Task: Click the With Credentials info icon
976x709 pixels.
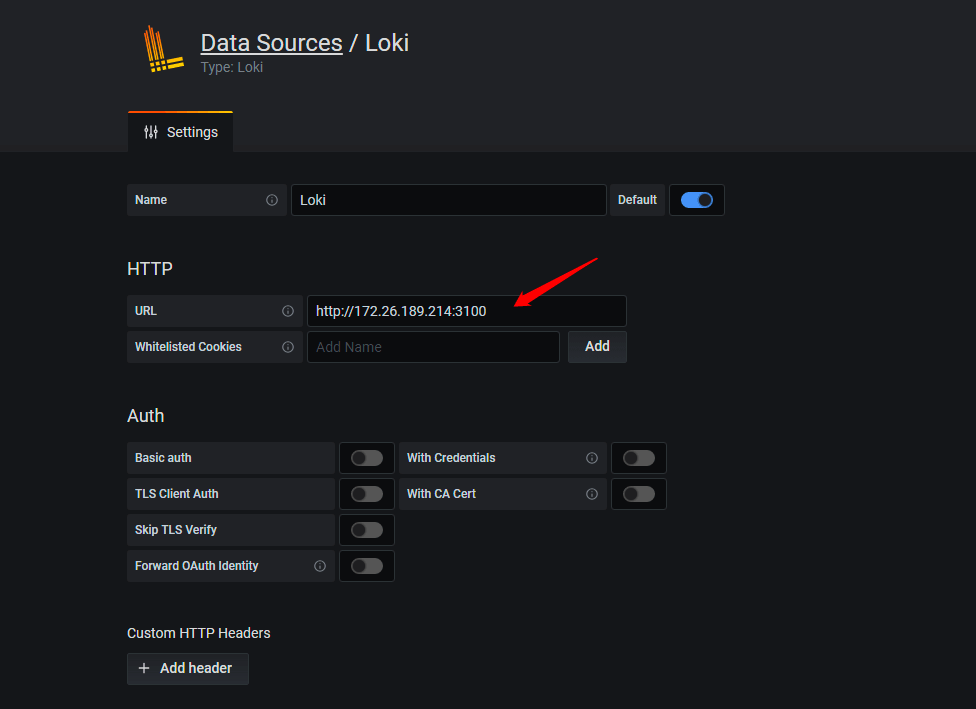Action: (592, 458)
